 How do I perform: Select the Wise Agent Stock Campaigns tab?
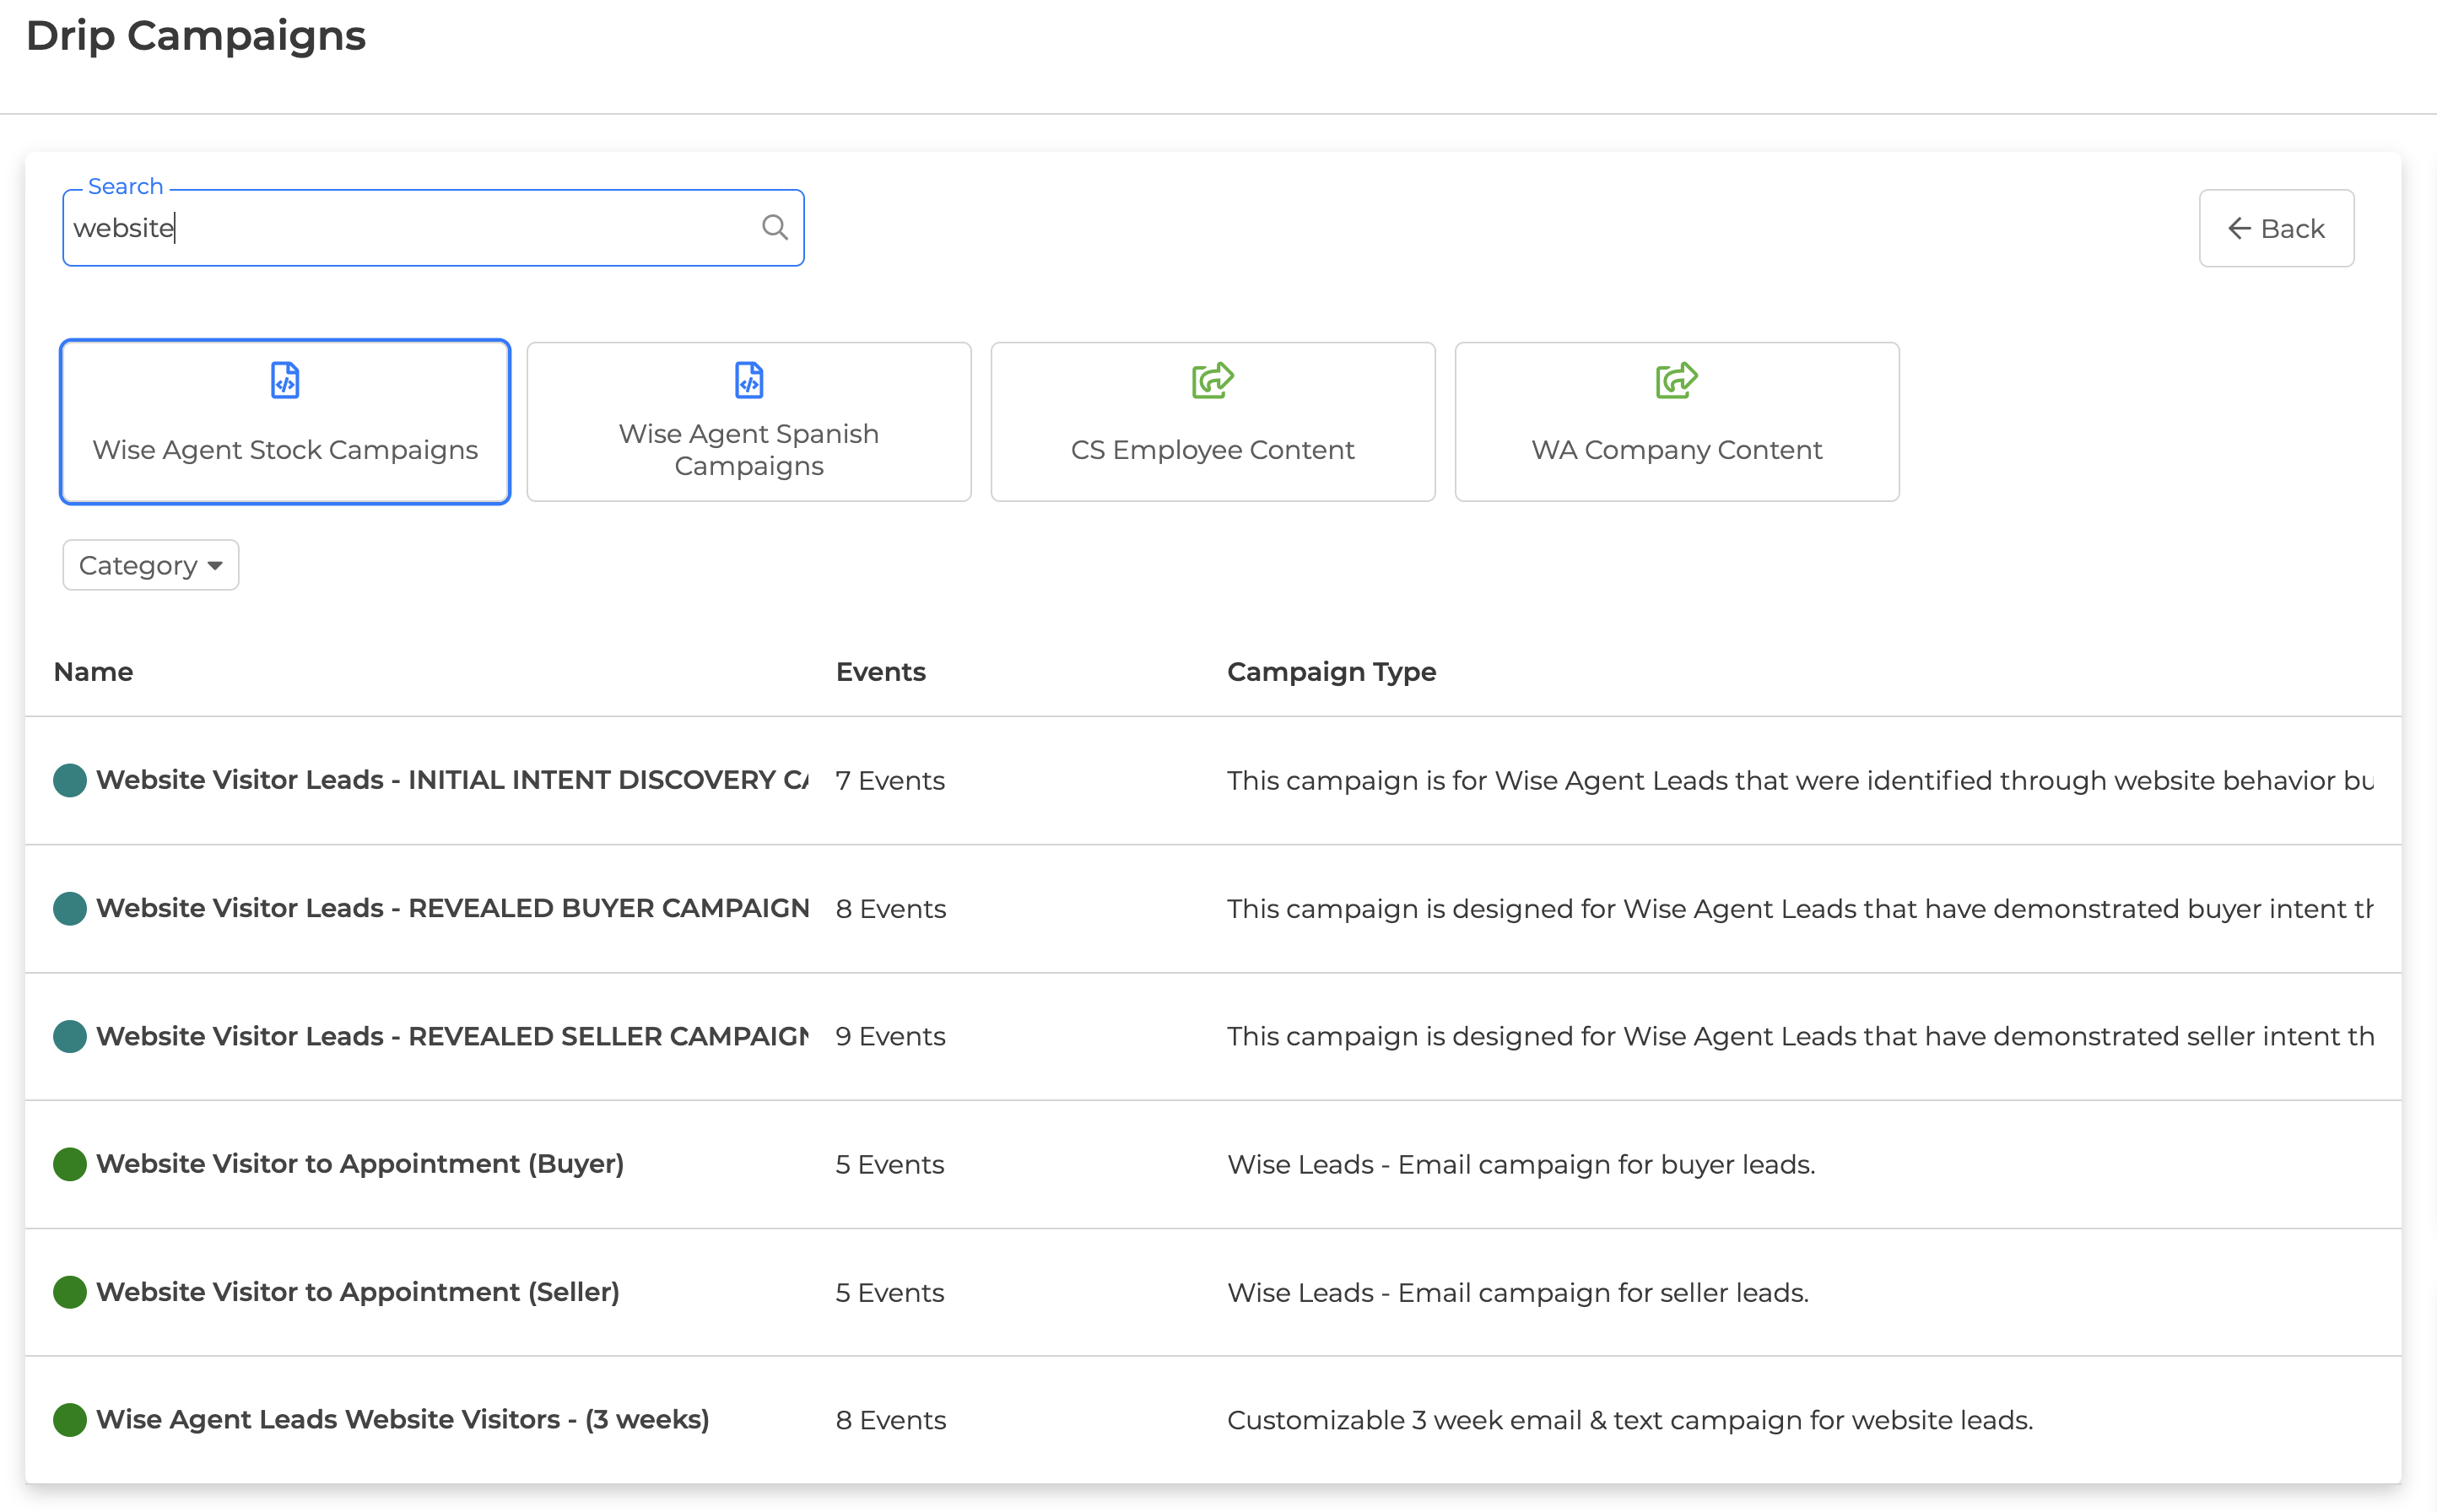point(285,421)
